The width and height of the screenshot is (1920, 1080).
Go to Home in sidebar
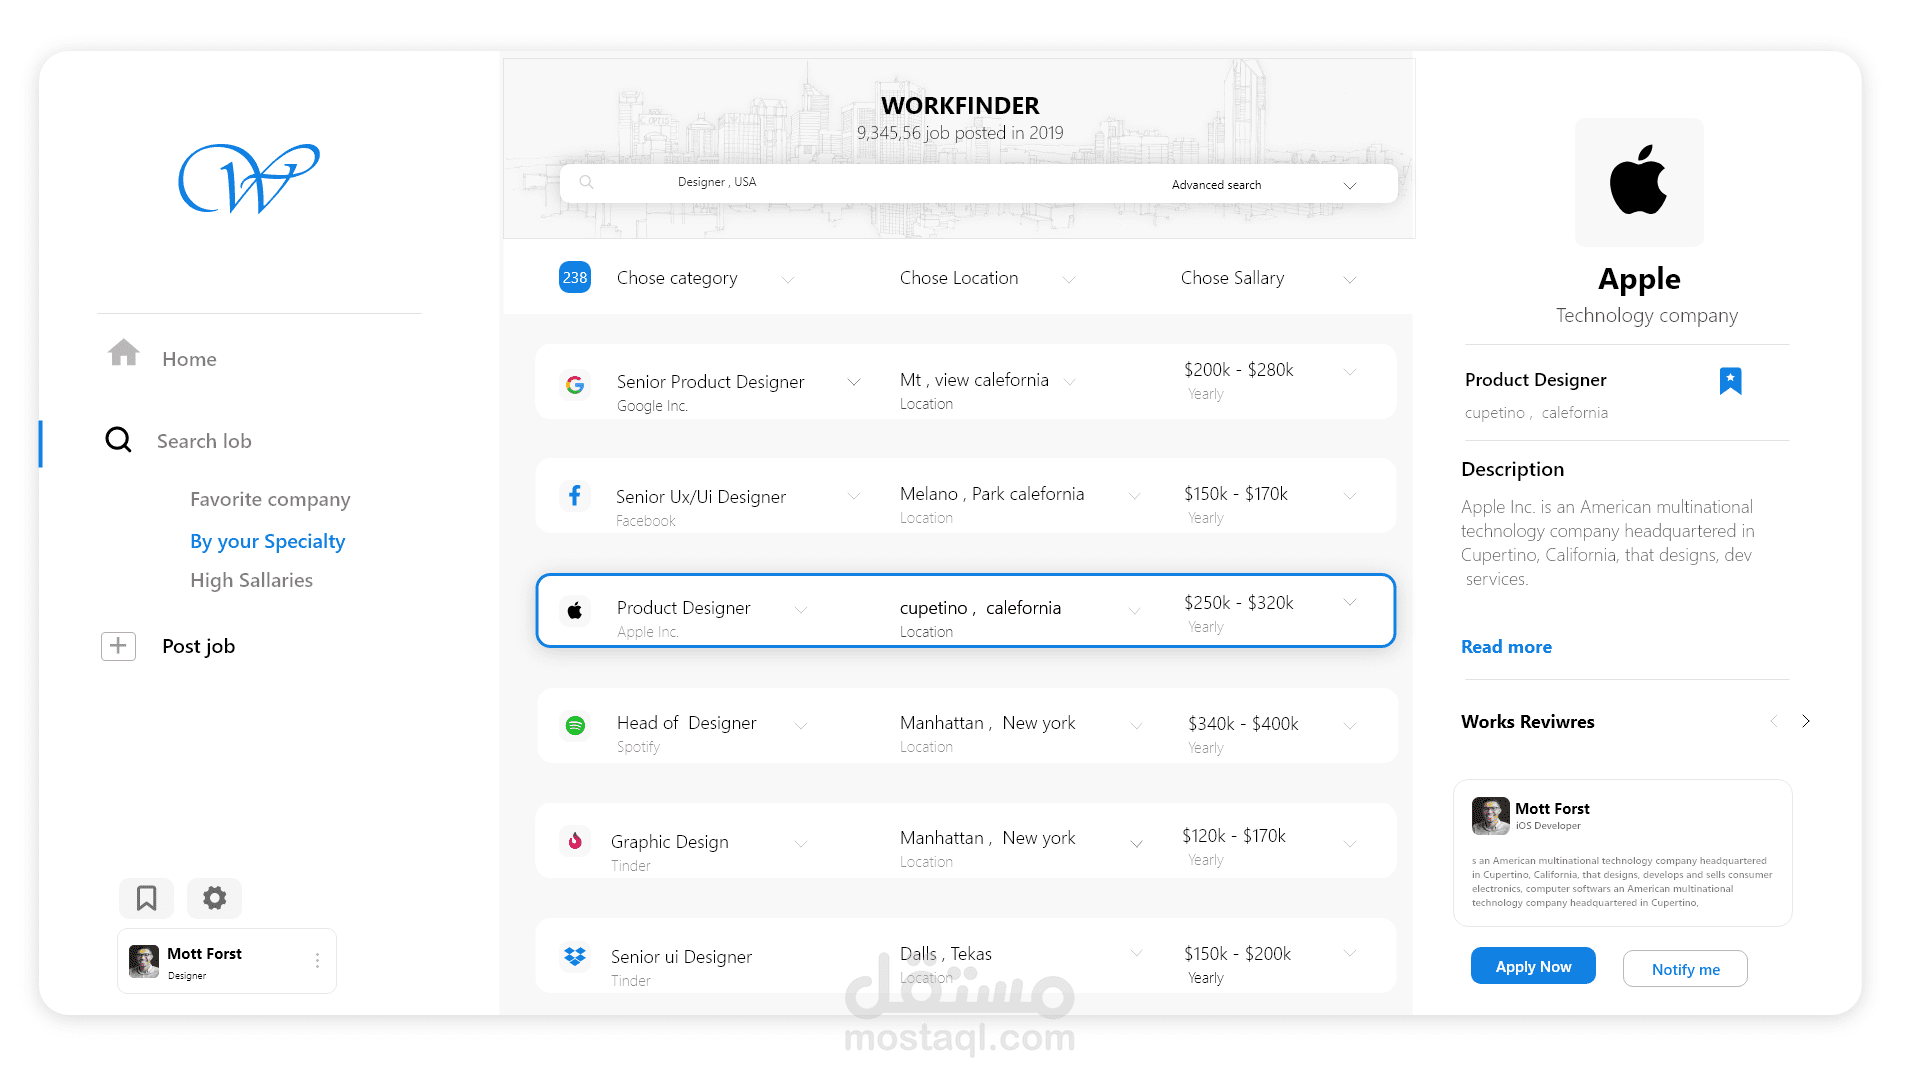(x=189, y=359)
